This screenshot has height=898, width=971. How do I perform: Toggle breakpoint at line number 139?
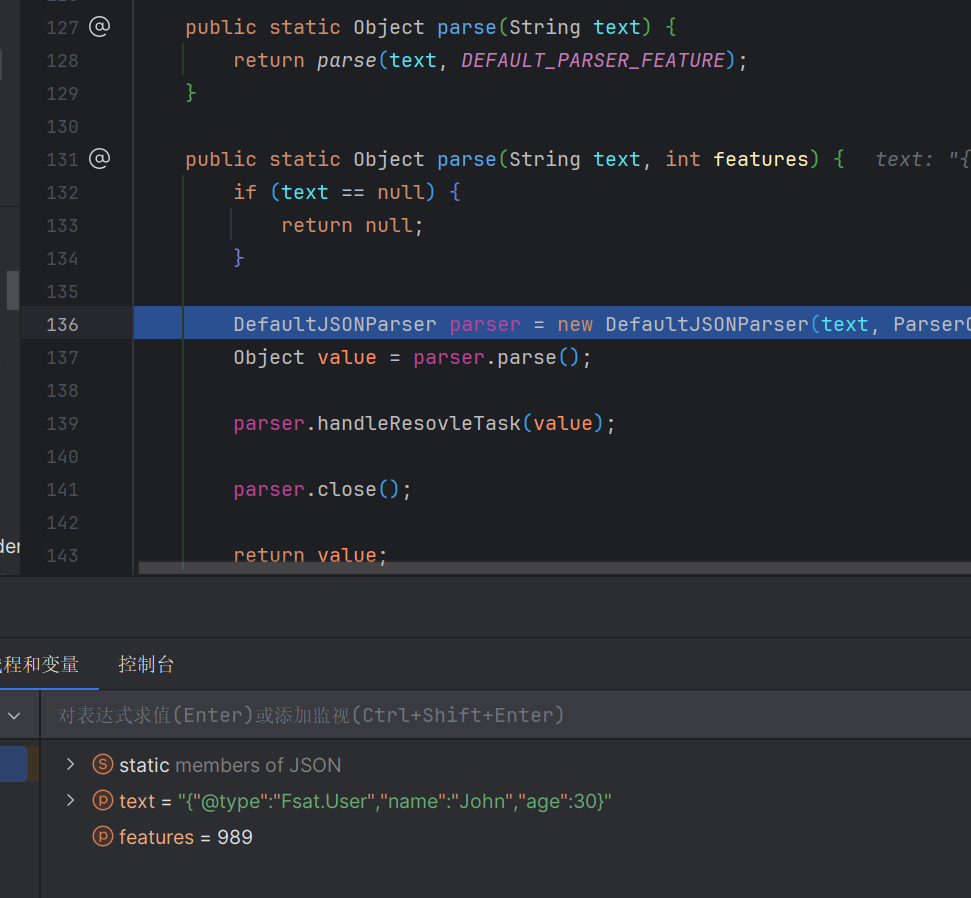coord(62,423)
